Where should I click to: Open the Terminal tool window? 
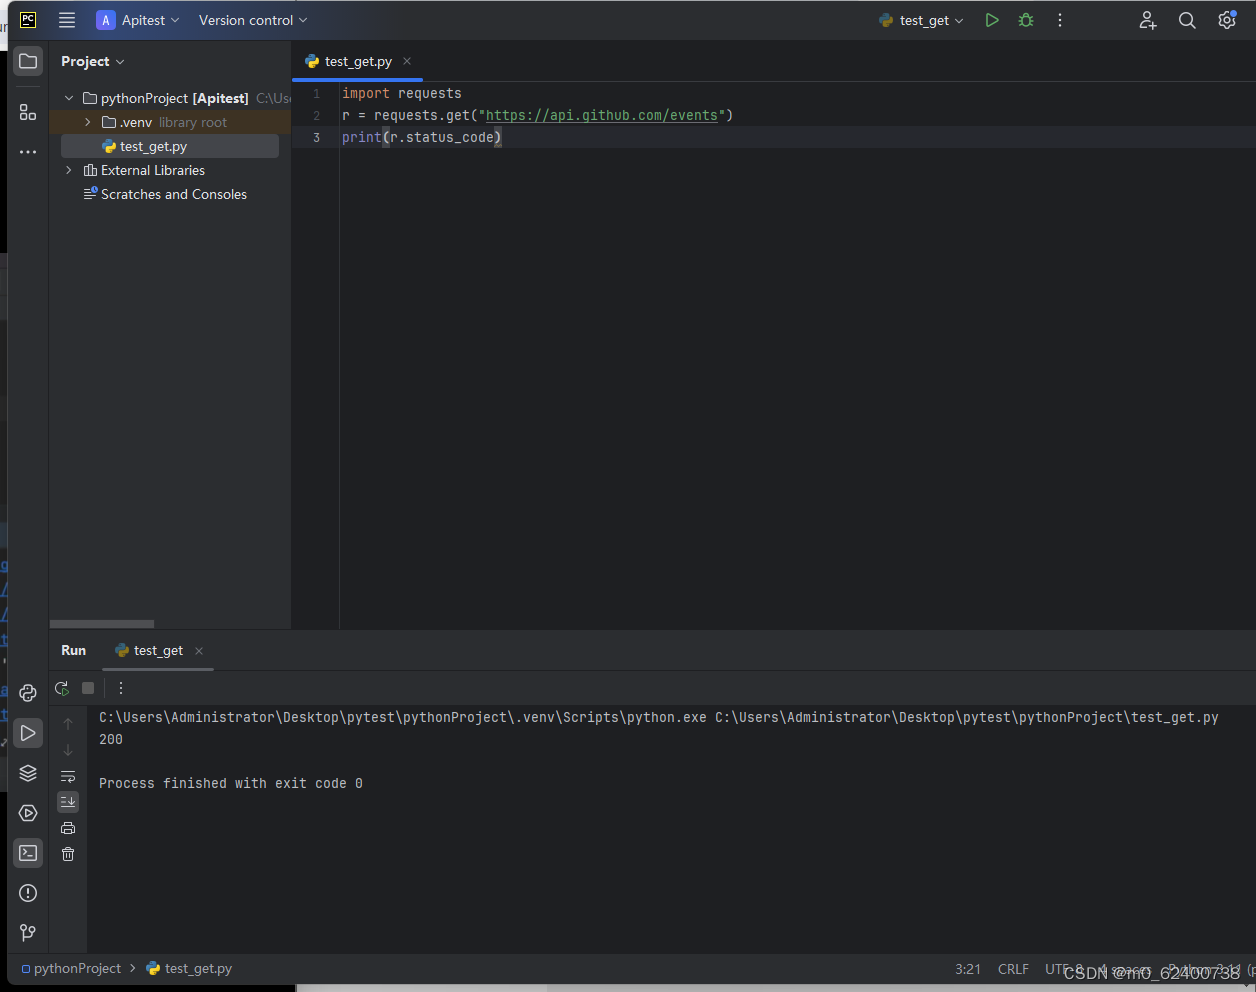click(x=28, y=853)
